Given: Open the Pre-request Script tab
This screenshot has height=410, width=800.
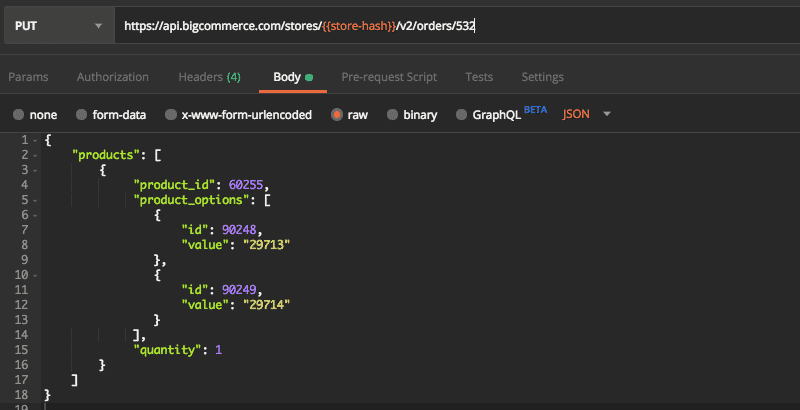Looking at the screenshot, I should 389,77.
